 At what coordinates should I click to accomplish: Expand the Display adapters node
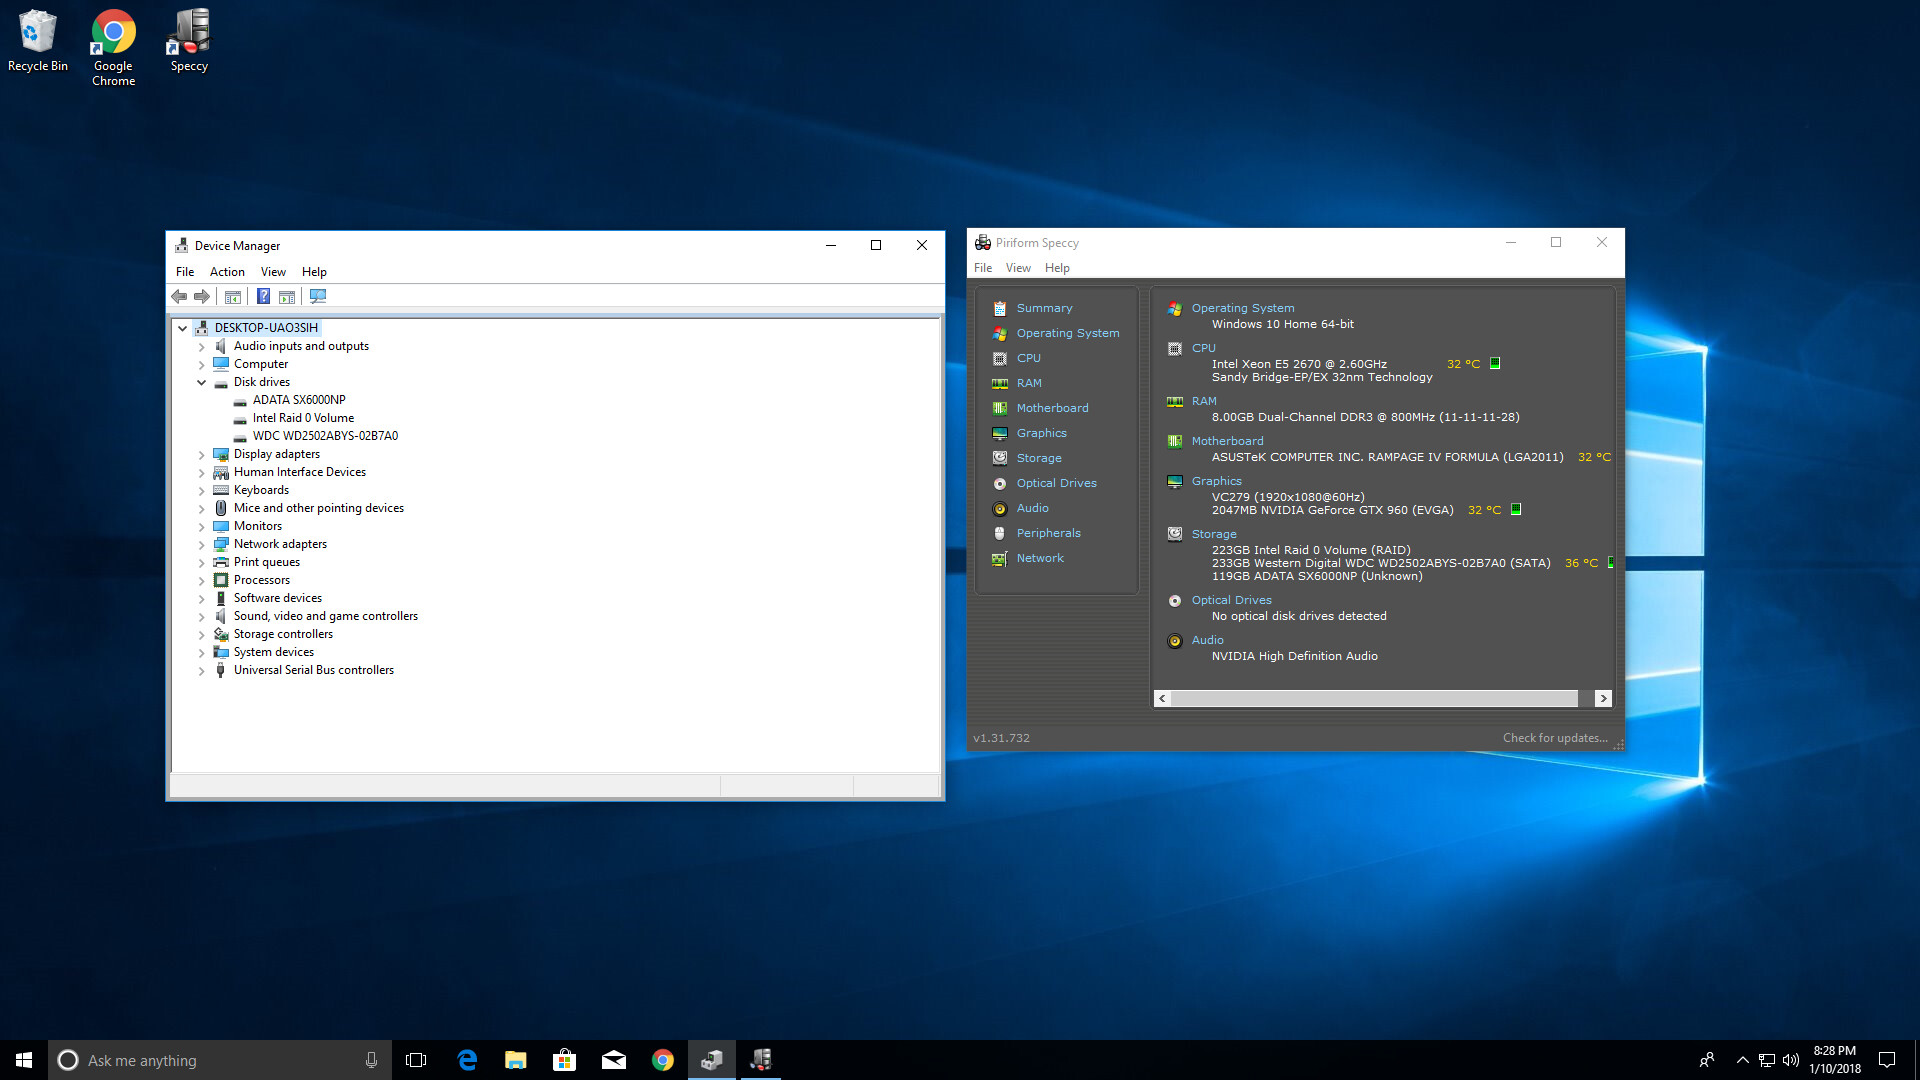click(x=201, y=455)
